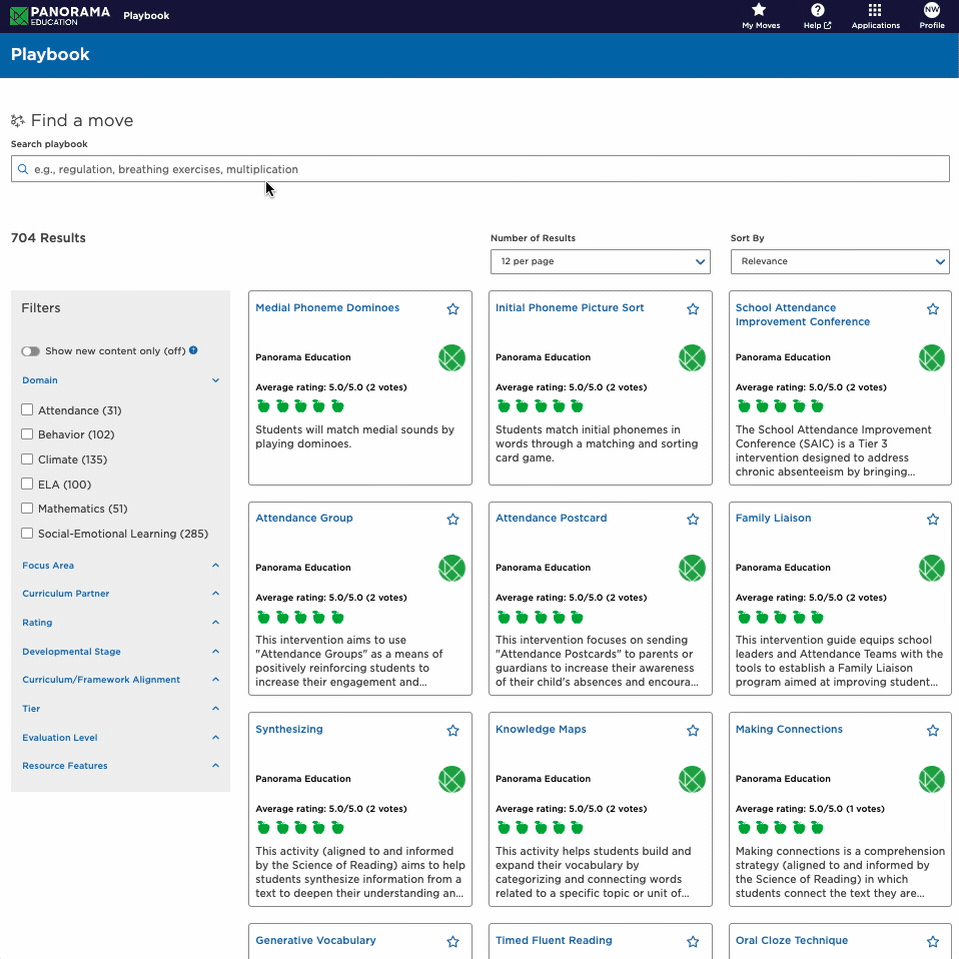Click the info icon beside new content toggle
The image size is (959, 959).
click(193, 350)
